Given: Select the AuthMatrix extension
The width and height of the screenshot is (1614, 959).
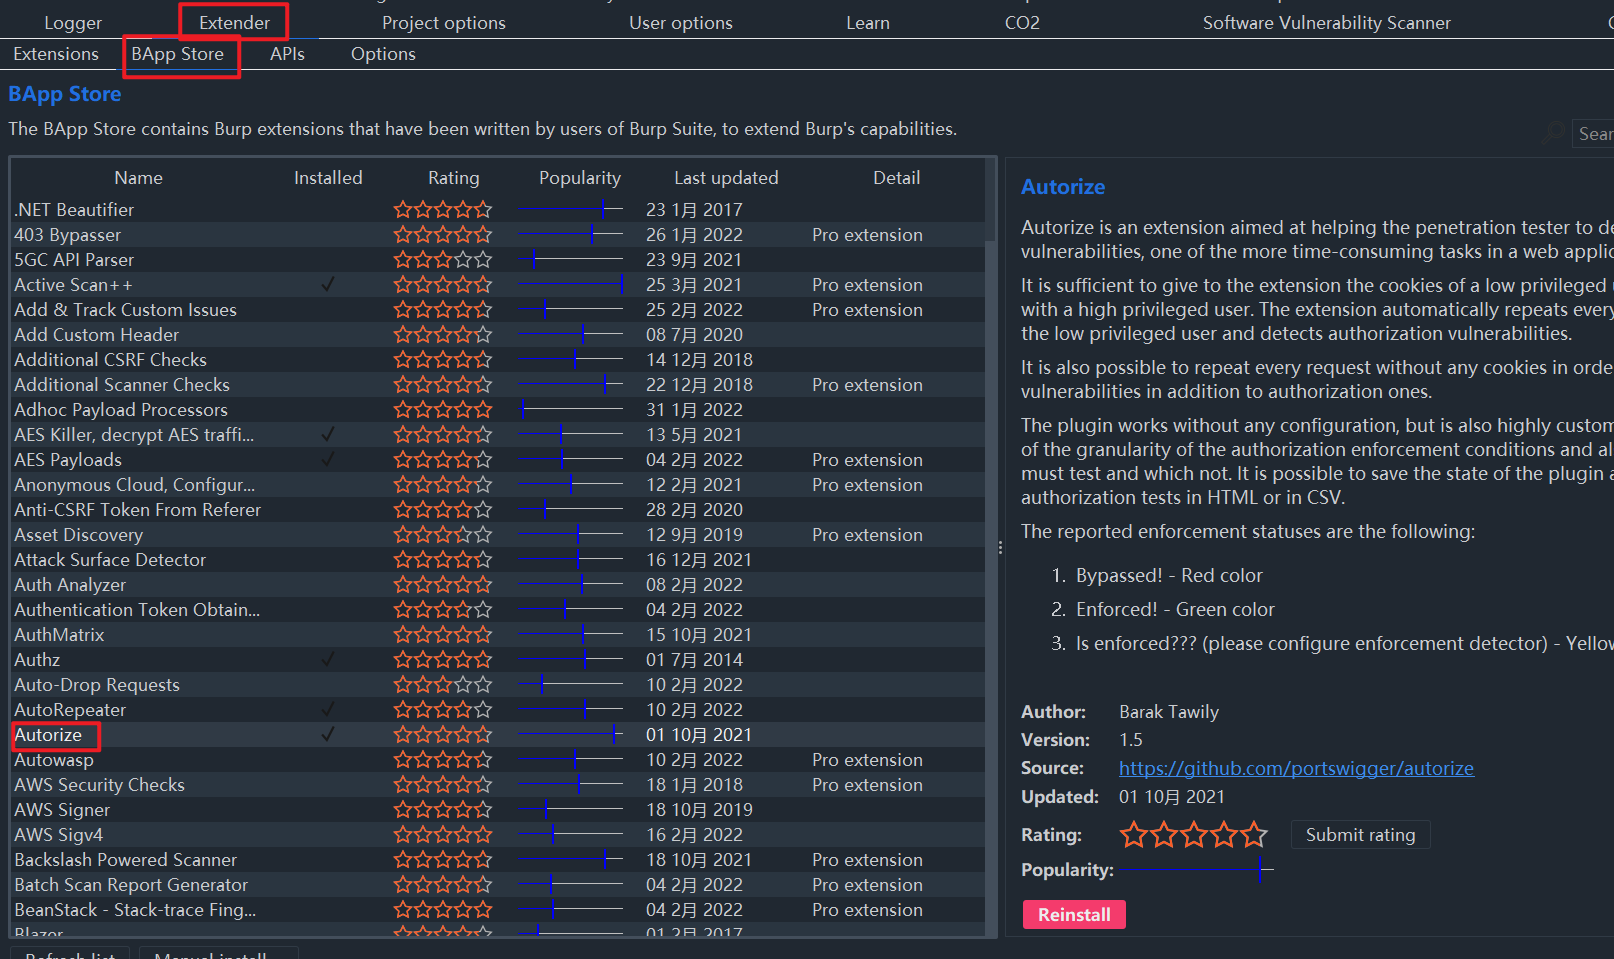Looking at the screenshot, I should tap(497, 634).
